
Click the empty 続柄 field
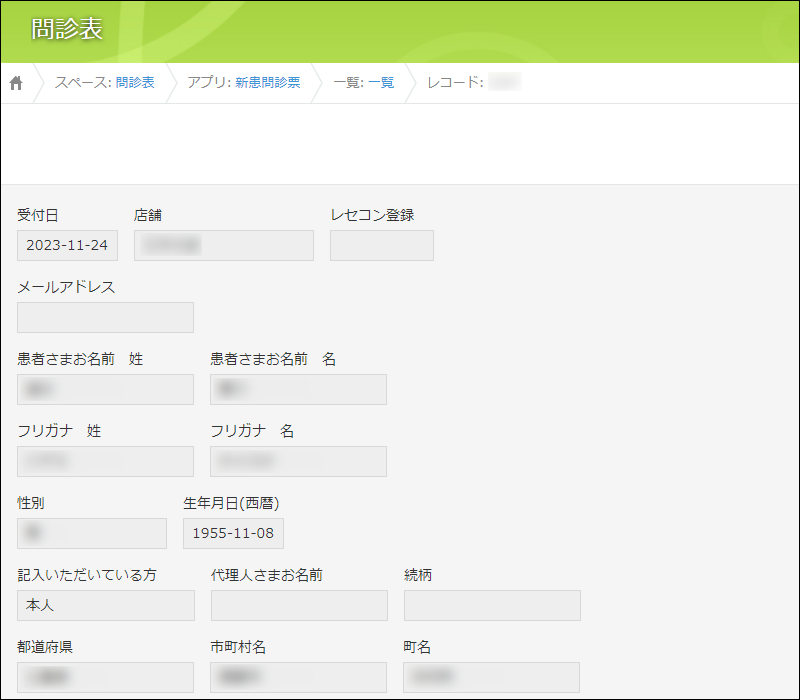coord(492,605)
